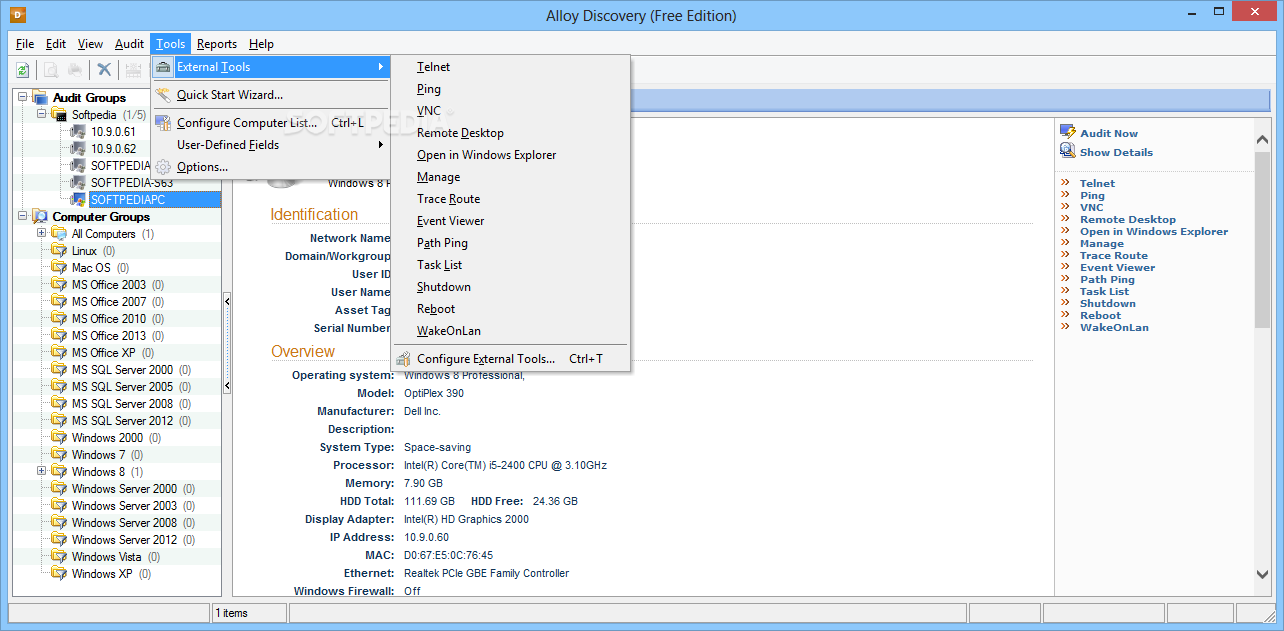The image size is (1284, 631).
Task: Click the Task List link in right panel
Action: tap(1104, 292)
